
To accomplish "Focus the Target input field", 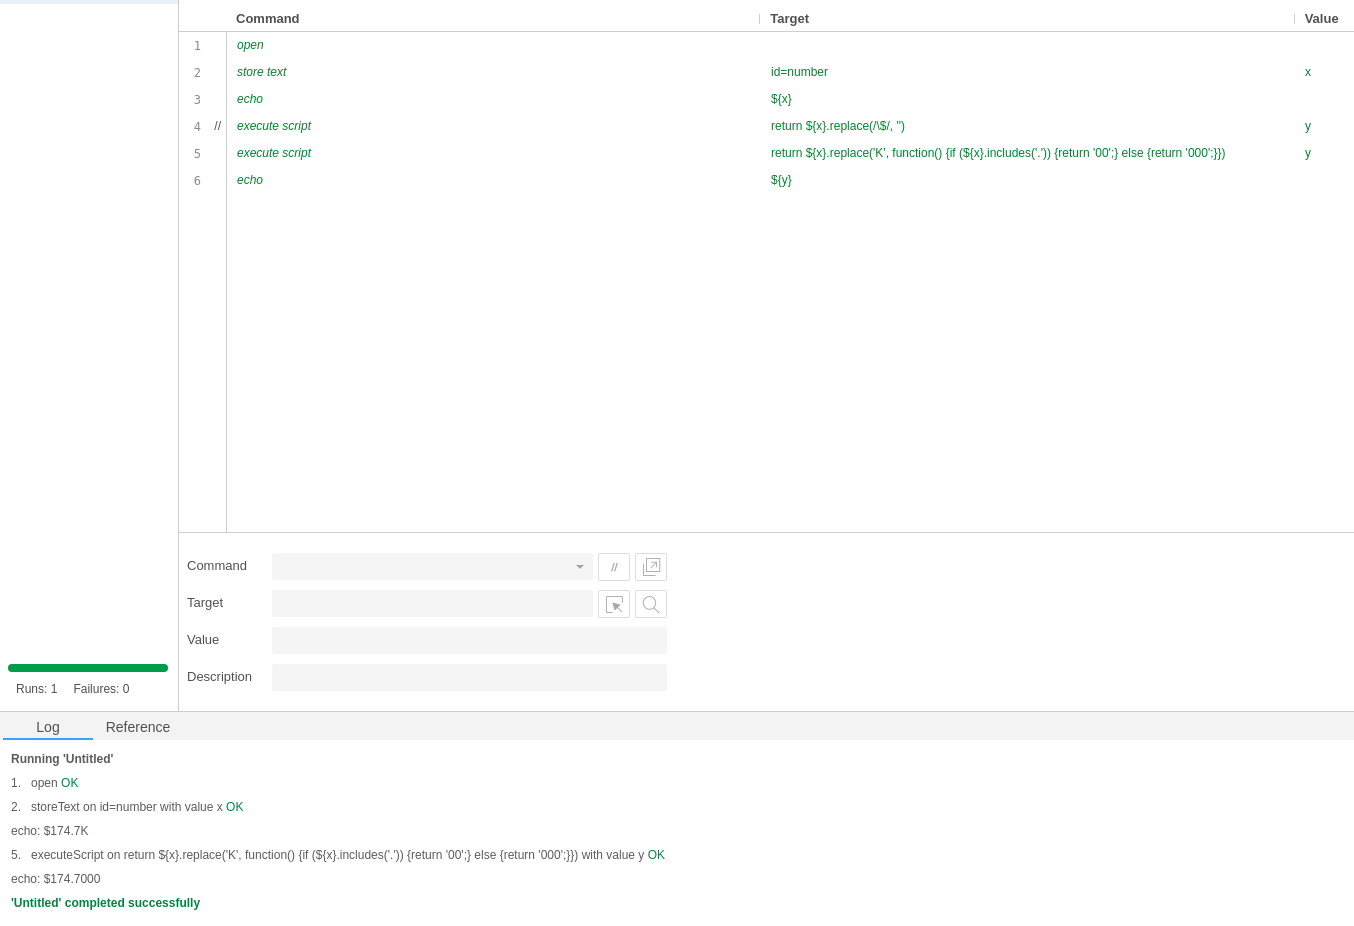I will coord(432,604).
